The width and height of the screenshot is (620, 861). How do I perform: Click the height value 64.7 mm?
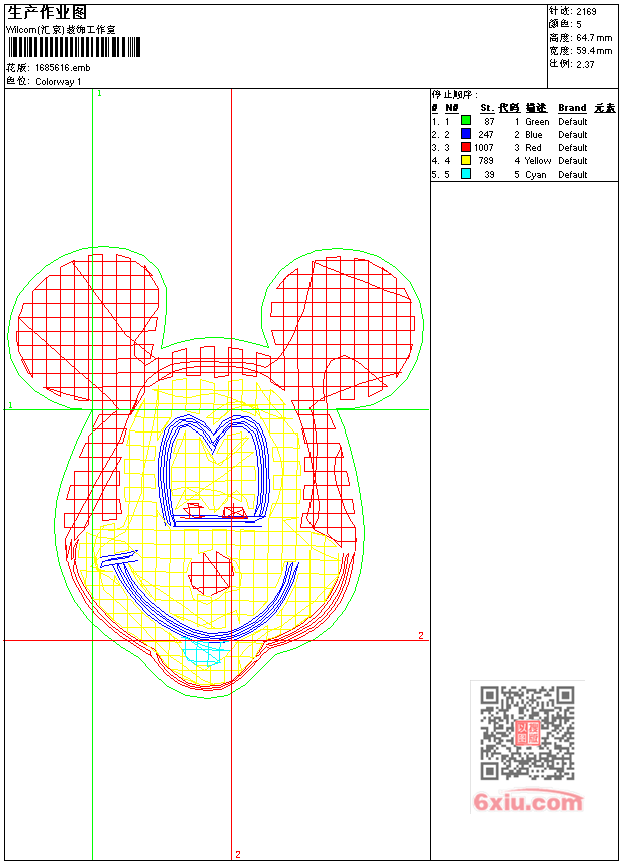pyautogui.click(x=594, y=37)
